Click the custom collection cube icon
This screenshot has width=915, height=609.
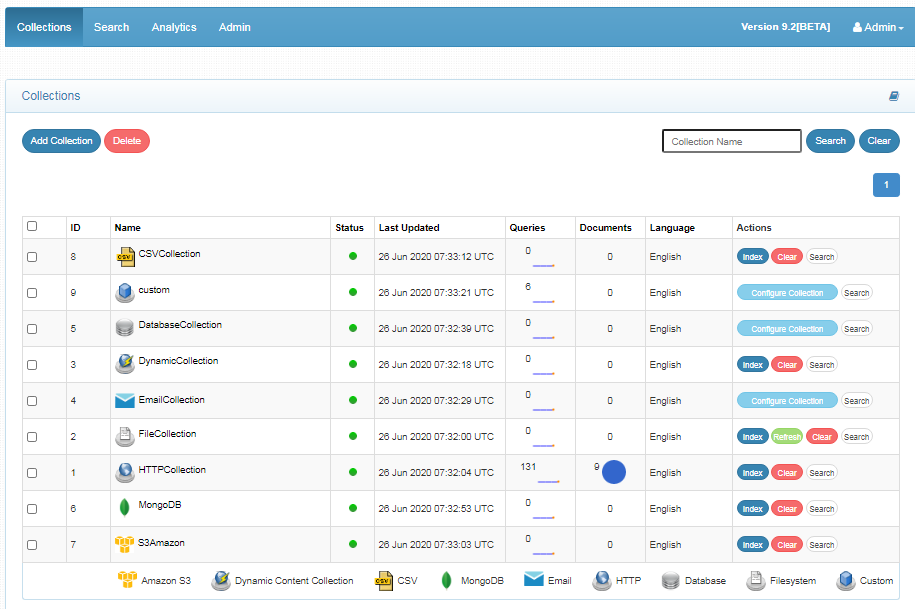pos(124,292)
